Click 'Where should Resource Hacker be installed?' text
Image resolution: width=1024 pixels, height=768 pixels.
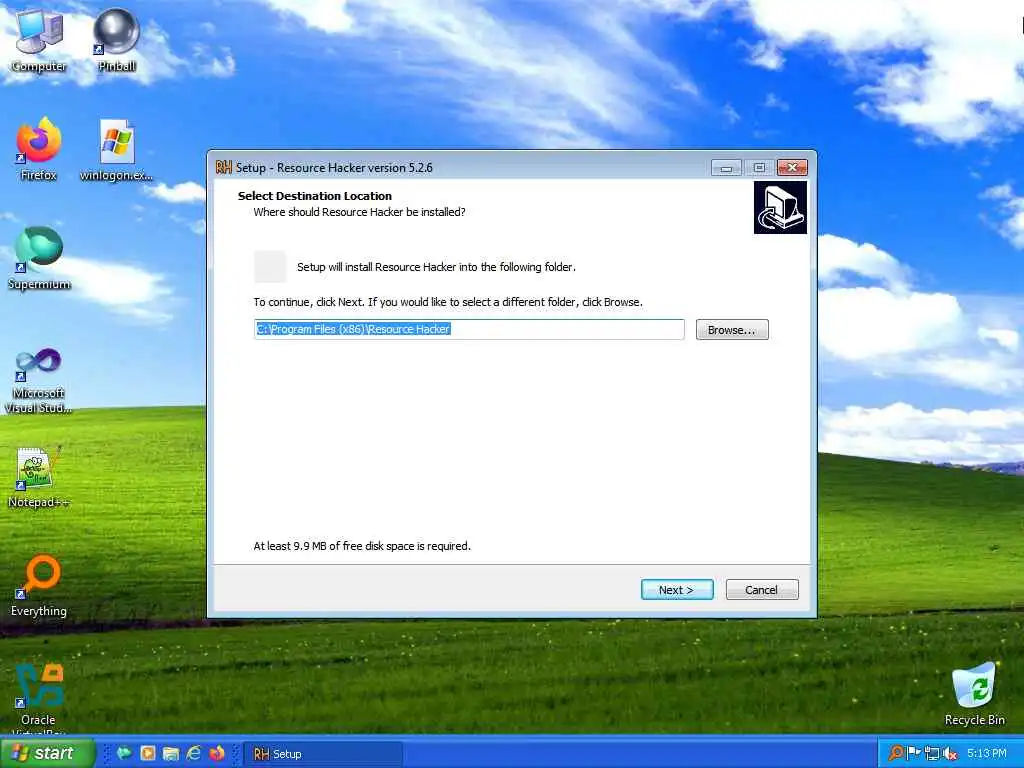[x=359, y=212]
